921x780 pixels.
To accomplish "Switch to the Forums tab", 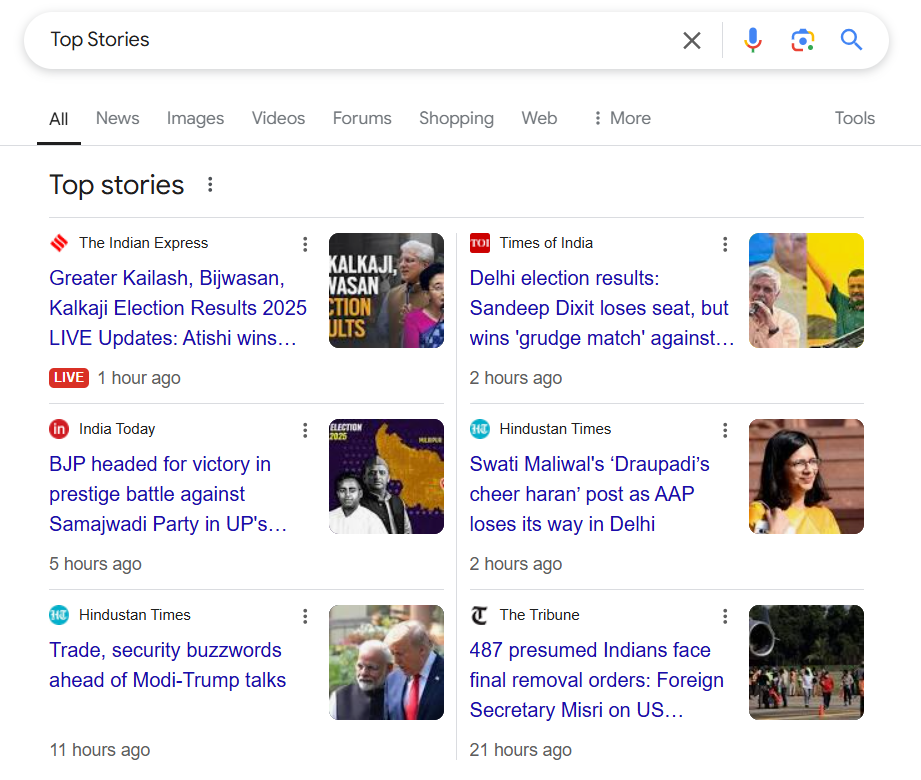I will (362, 119).
